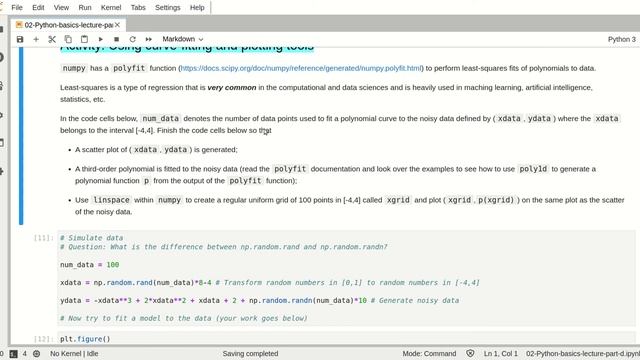Click the settings gear icon in status bar

tap(36, 353)
